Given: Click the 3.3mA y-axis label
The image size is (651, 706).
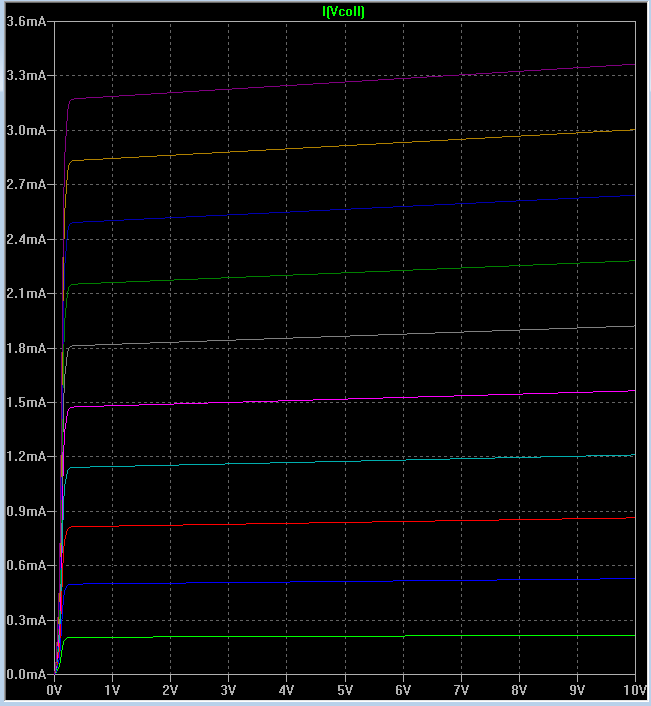Looking at the screenshot, I should tap(26, 75).
